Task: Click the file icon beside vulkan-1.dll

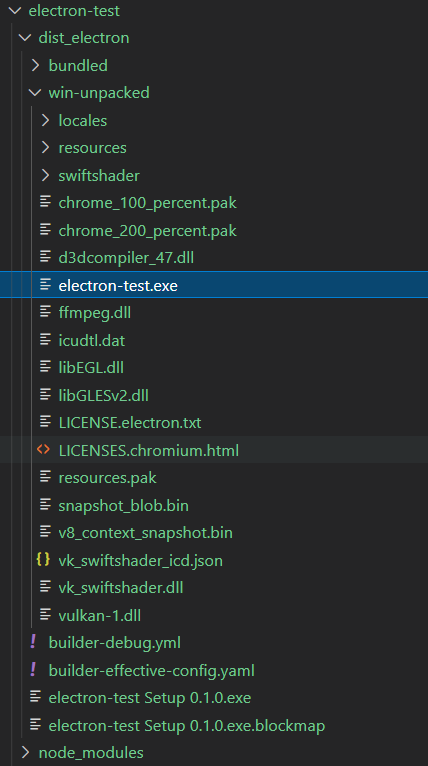Action: coord(45,614)
